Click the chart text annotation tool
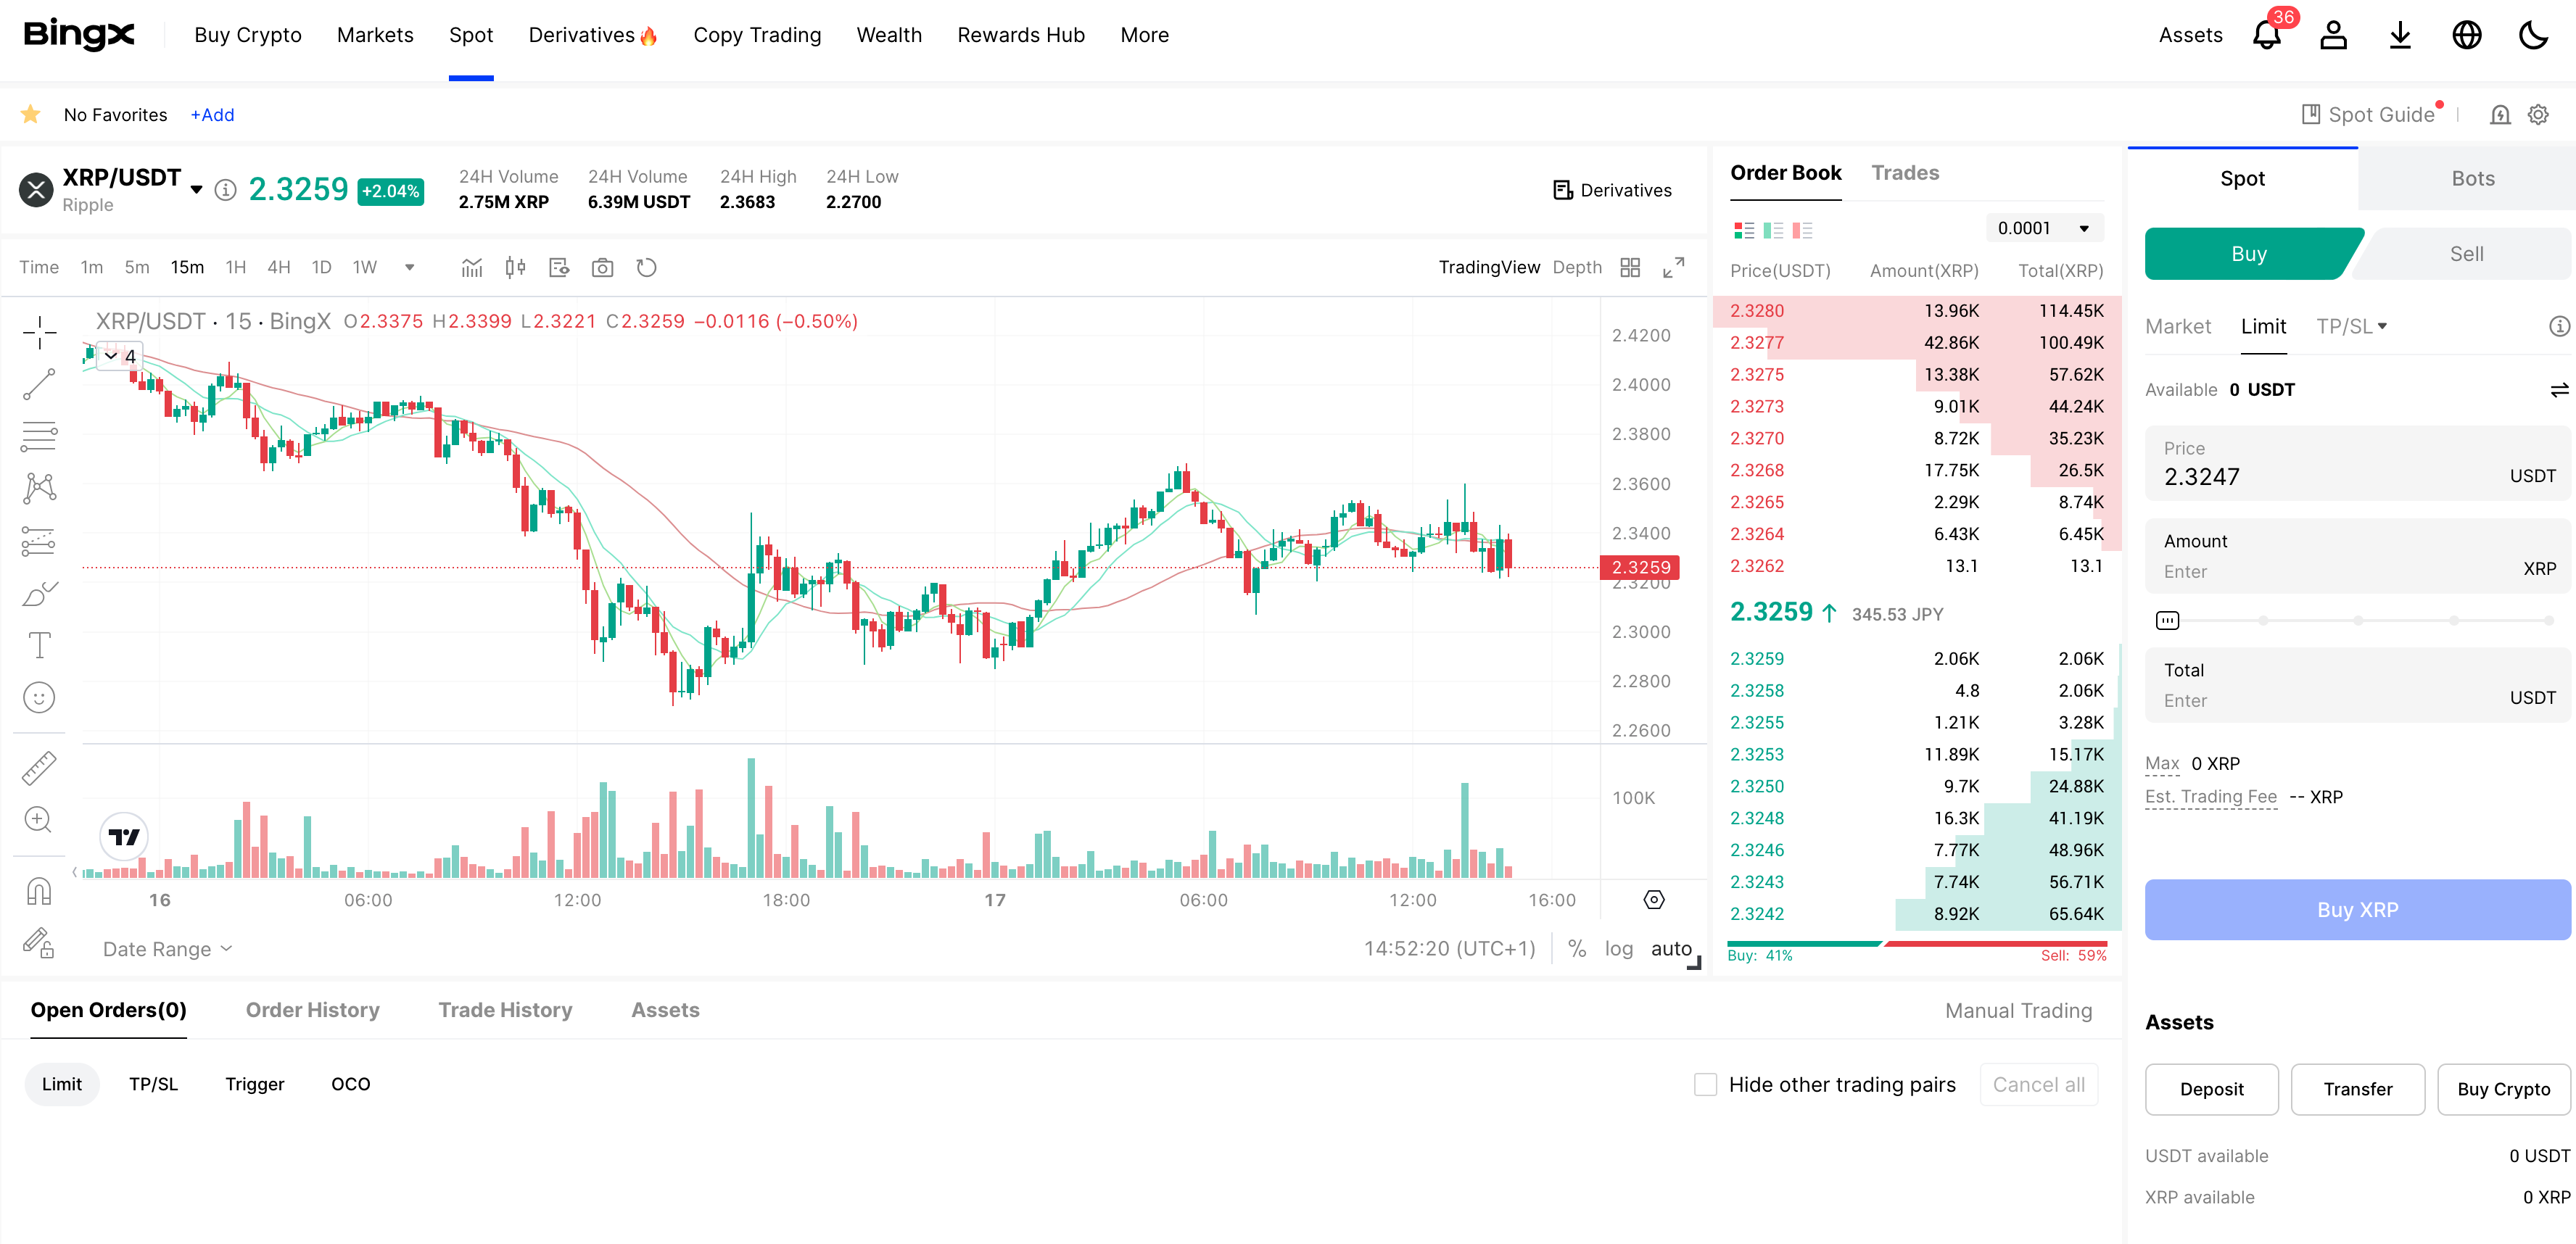2576x1244 pixels. pos(39,645)
